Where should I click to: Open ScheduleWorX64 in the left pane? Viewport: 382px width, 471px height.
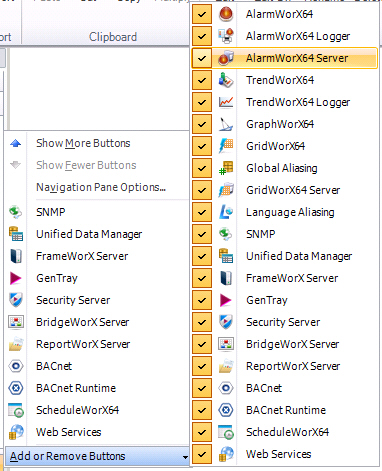click(77, 410)
